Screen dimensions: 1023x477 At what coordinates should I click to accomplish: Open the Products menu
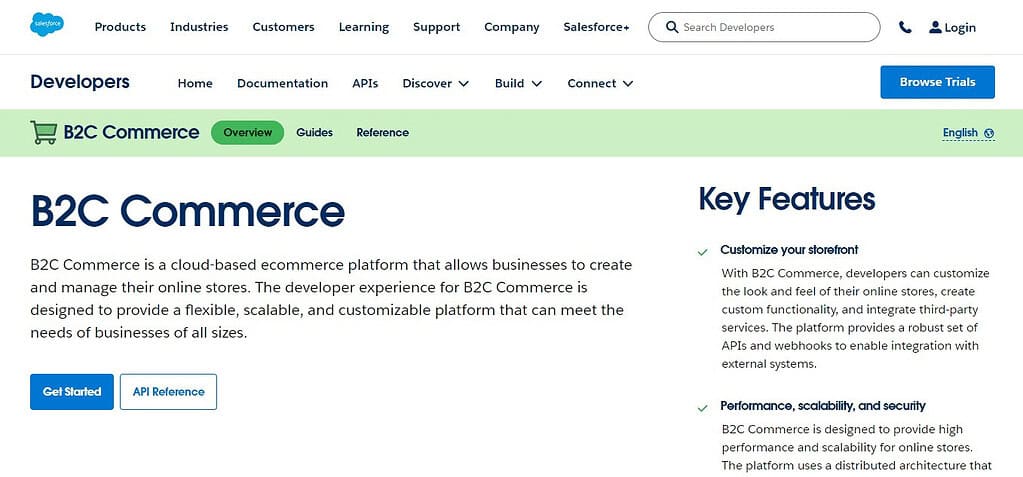point(120,27)
